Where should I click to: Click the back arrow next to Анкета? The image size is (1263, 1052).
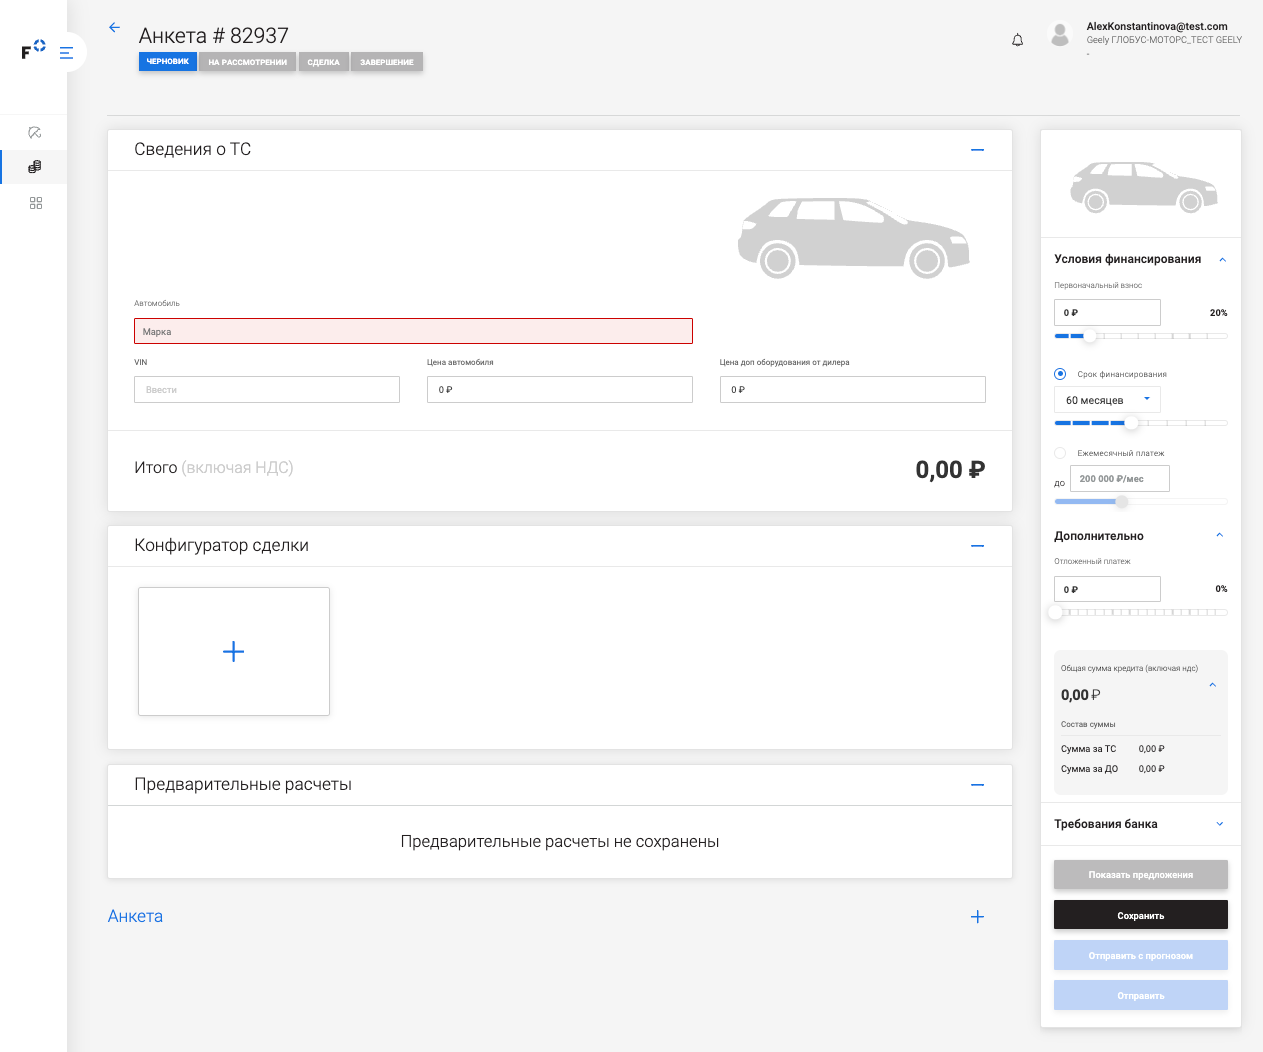pyautogui.click(x=114, y=28)
